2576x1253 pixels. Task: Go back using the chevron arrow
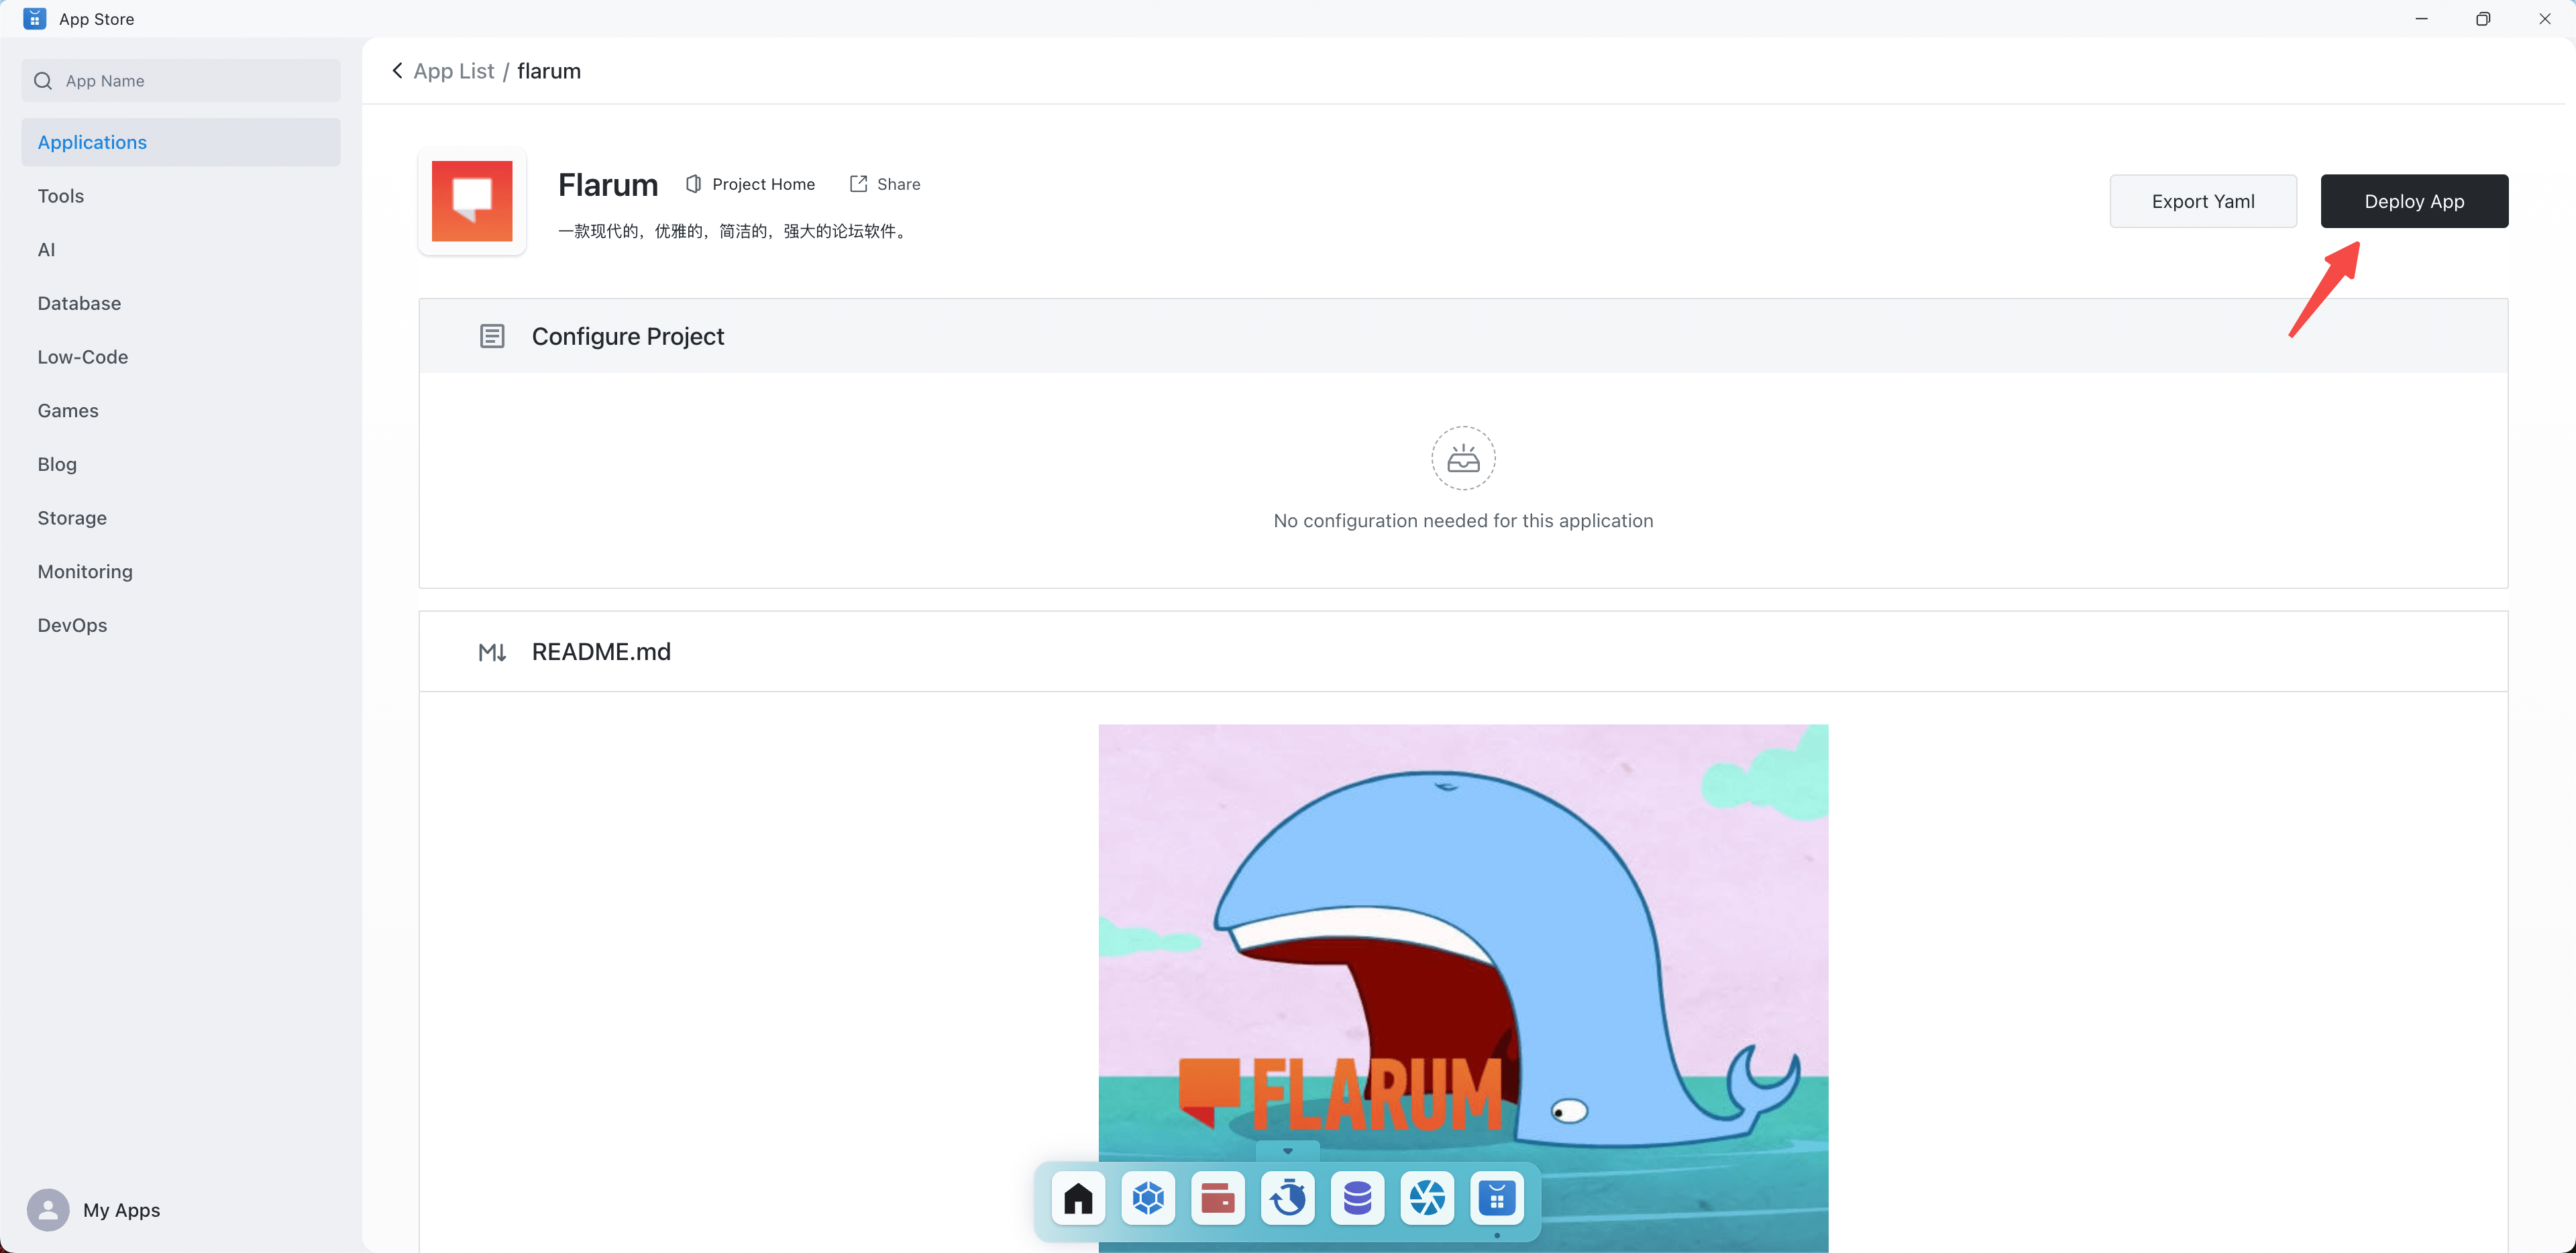coord(397,71)
